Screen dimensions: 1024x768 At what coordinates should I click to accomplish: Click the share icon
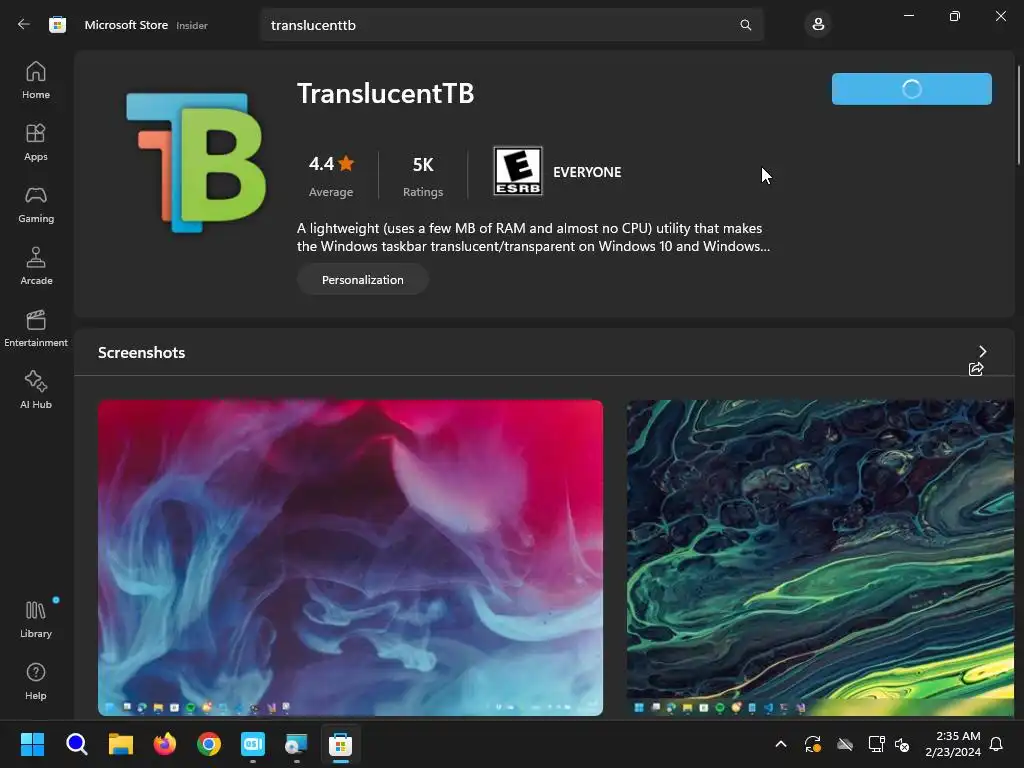pos(976,369)
